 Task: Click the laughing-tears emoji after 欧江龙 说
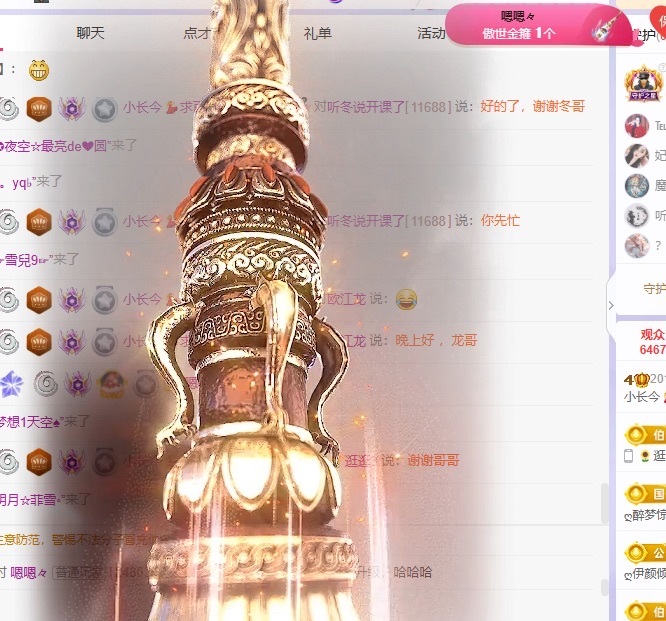coord(406,299)
